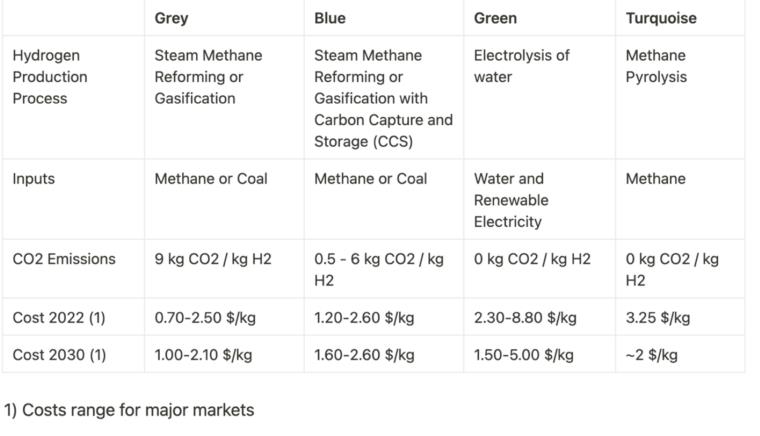Click the Electrolysis of water cell
Image resolution: width=760 pixels, height=436 pixels.
[x=521, y=66]
